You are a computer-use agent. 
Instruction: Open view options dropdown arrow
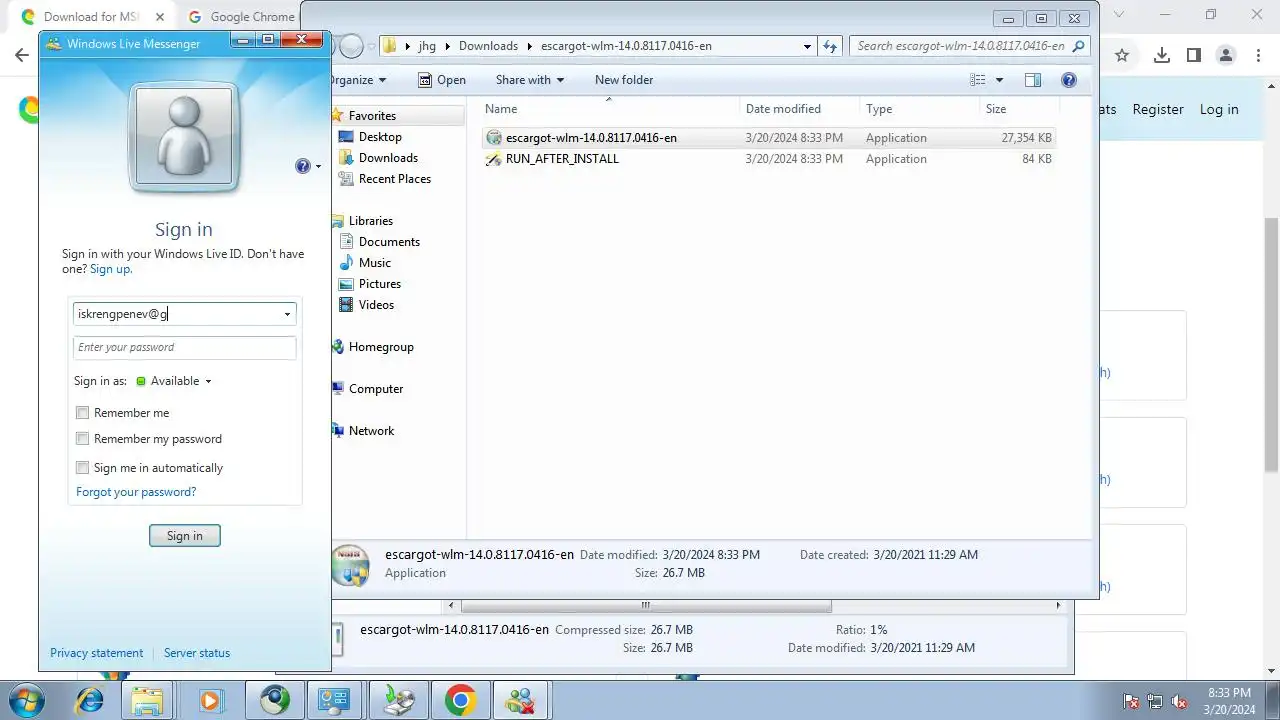999,80
